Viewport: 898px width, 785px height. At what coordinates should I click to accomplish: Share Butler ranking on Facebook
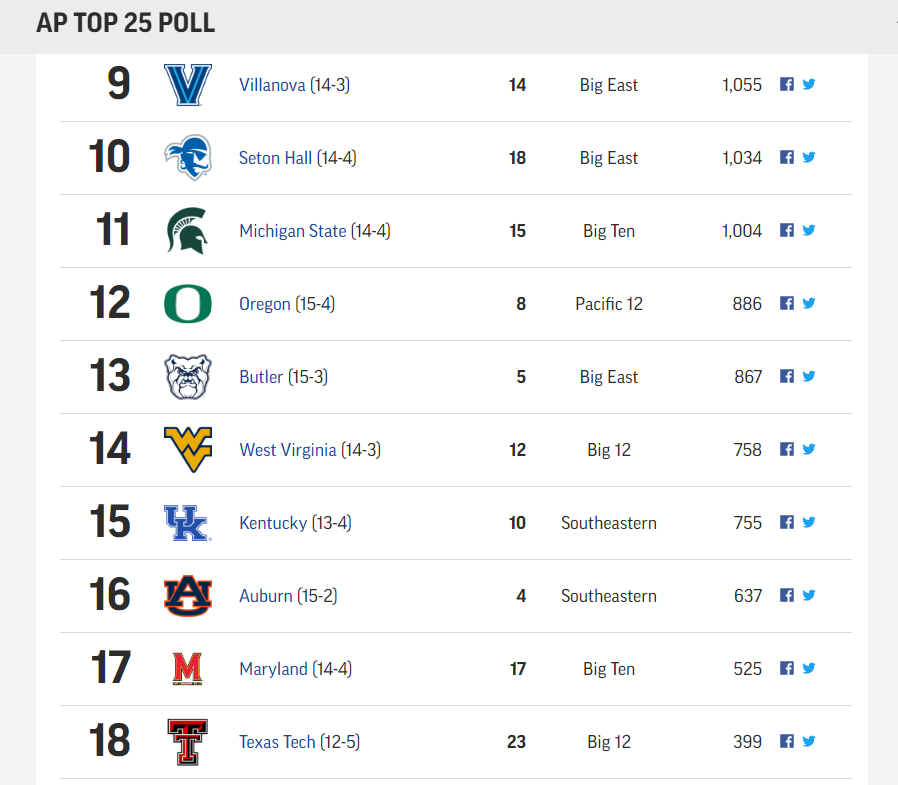(787, 376)
